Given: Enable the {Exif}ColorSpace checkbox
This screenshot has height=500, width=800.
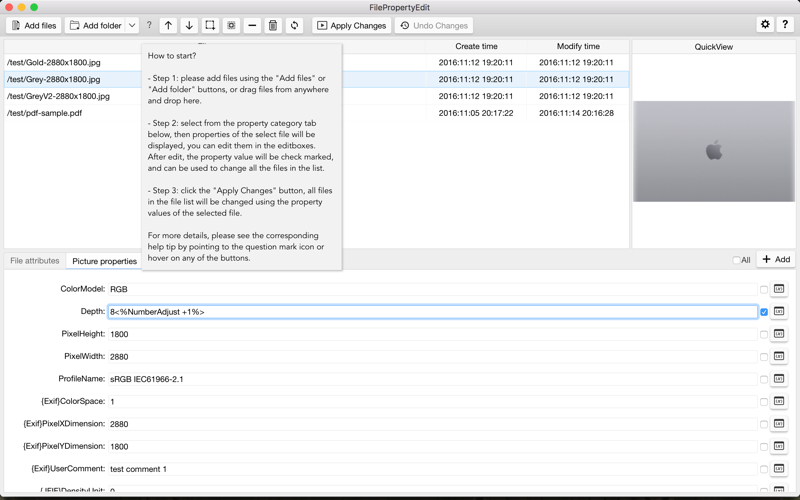Looking at the screenshot, I should 764,402.
